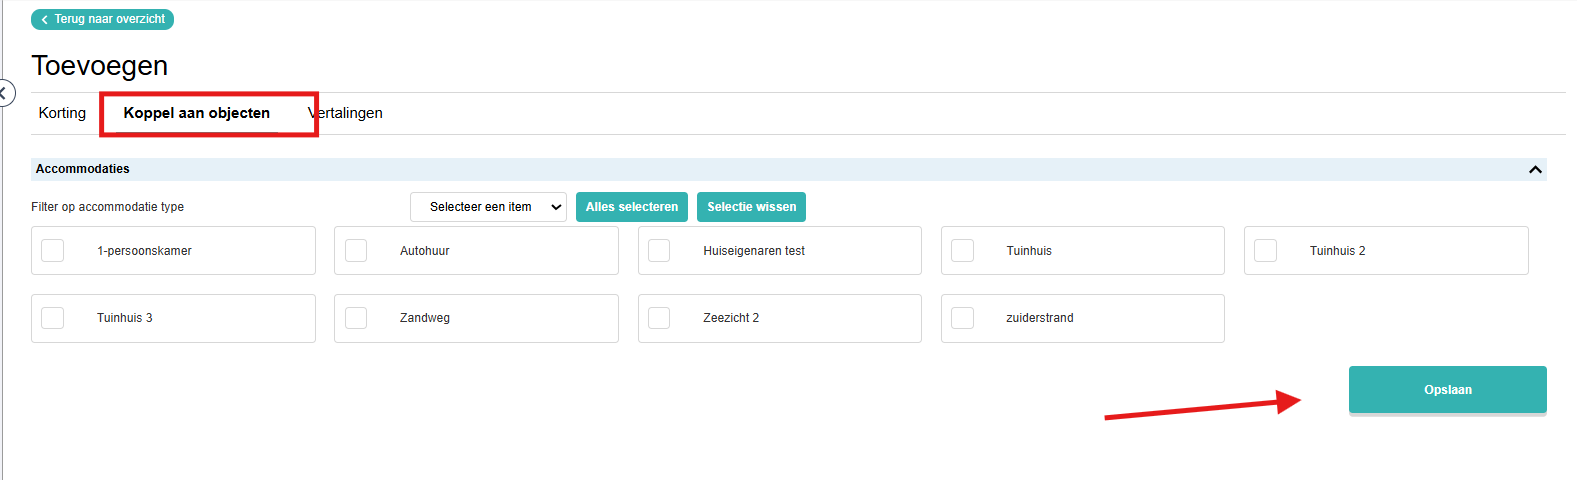Enable the Zeezicht 2 checkbox
This screenshot has height=480, width=1577.
[659, 318]
